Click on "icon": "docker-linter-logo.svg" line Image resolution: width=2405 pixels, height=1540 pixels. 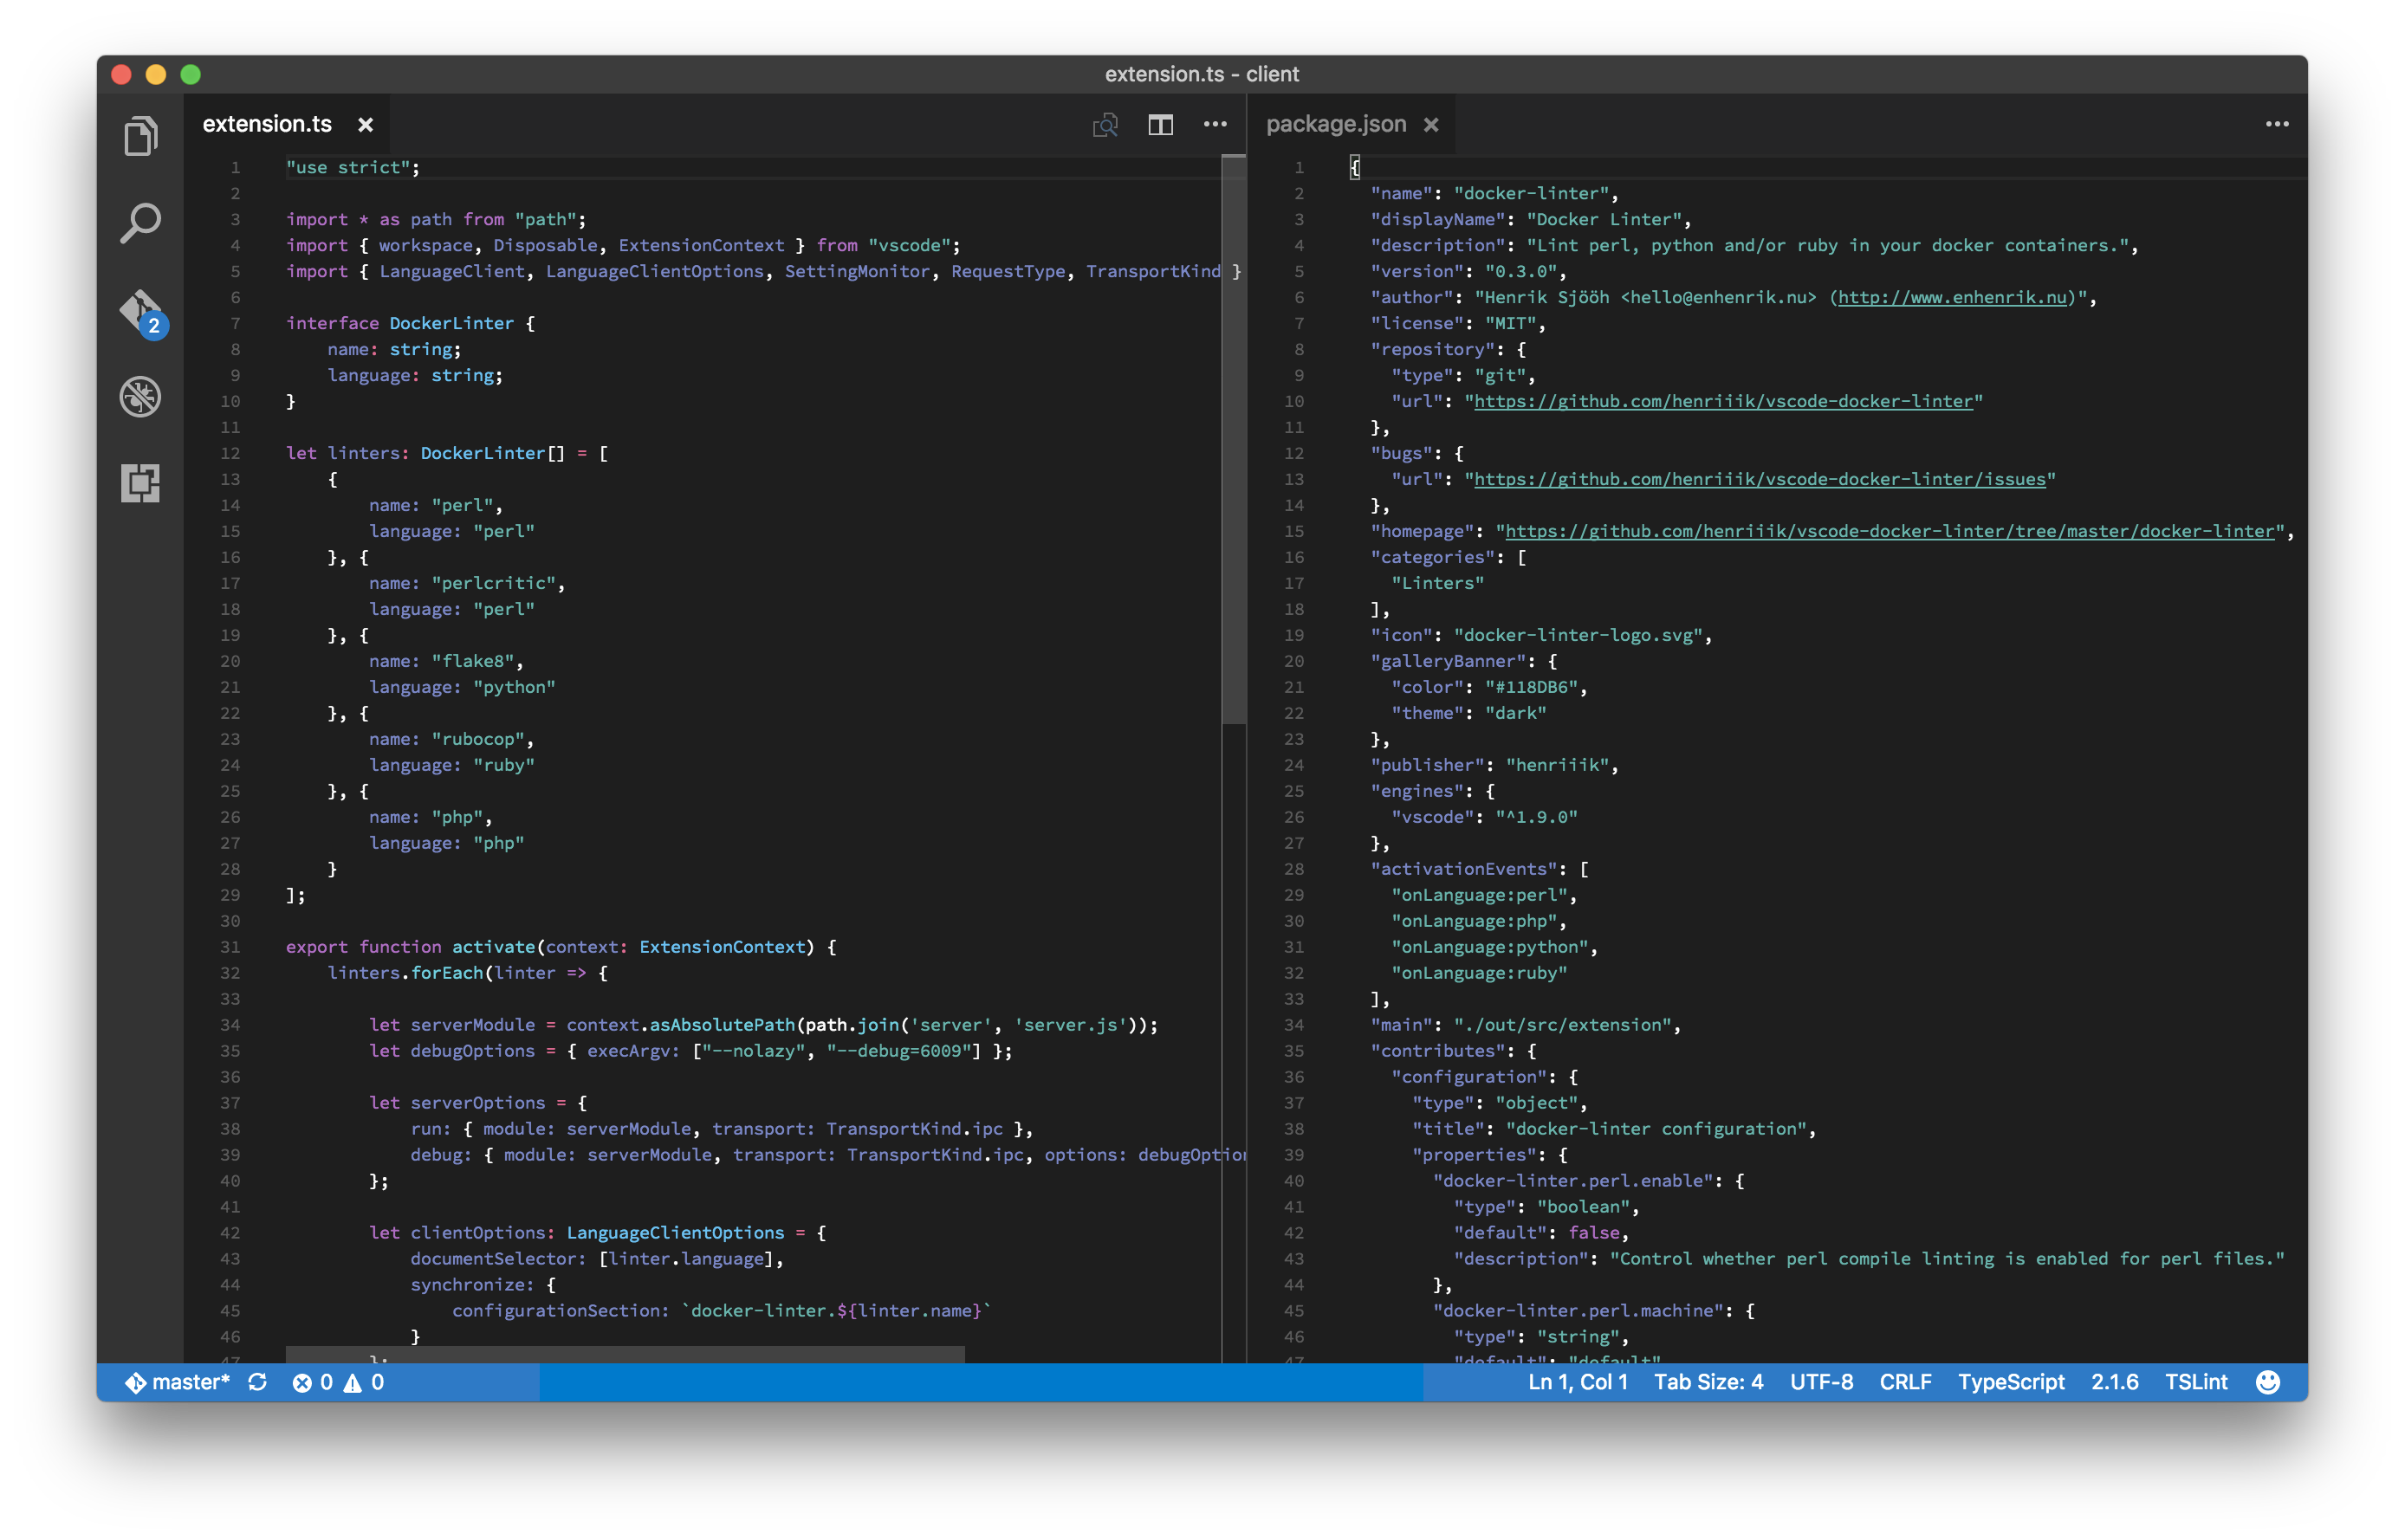pyautogui.click(x=1541, y=635)
